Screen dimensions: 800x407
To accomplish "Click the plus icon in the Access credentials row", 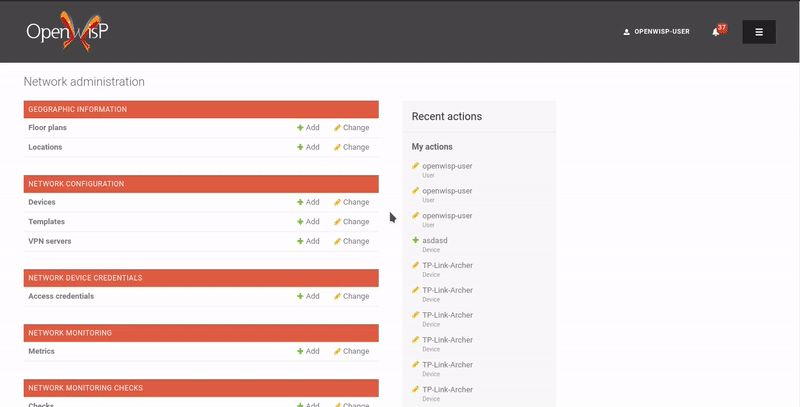I will click(300, 296).
